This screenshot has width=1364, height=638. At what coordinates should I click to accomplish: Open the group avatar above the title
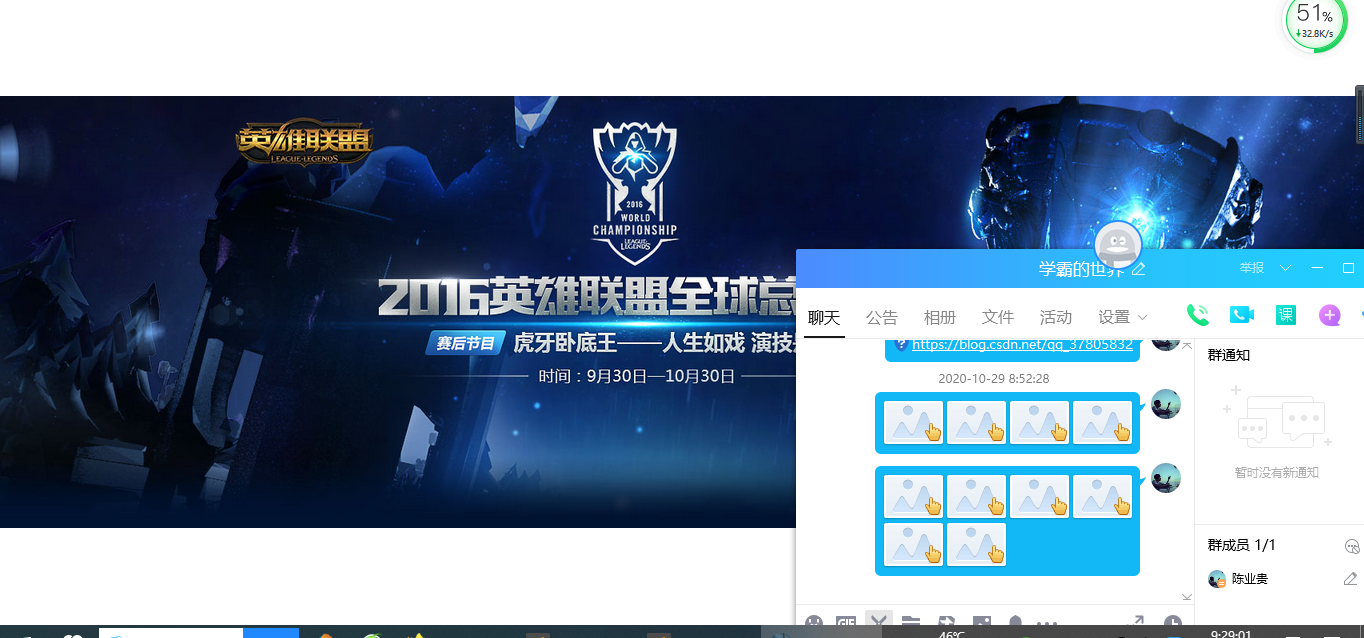(x=1118, y=246)
